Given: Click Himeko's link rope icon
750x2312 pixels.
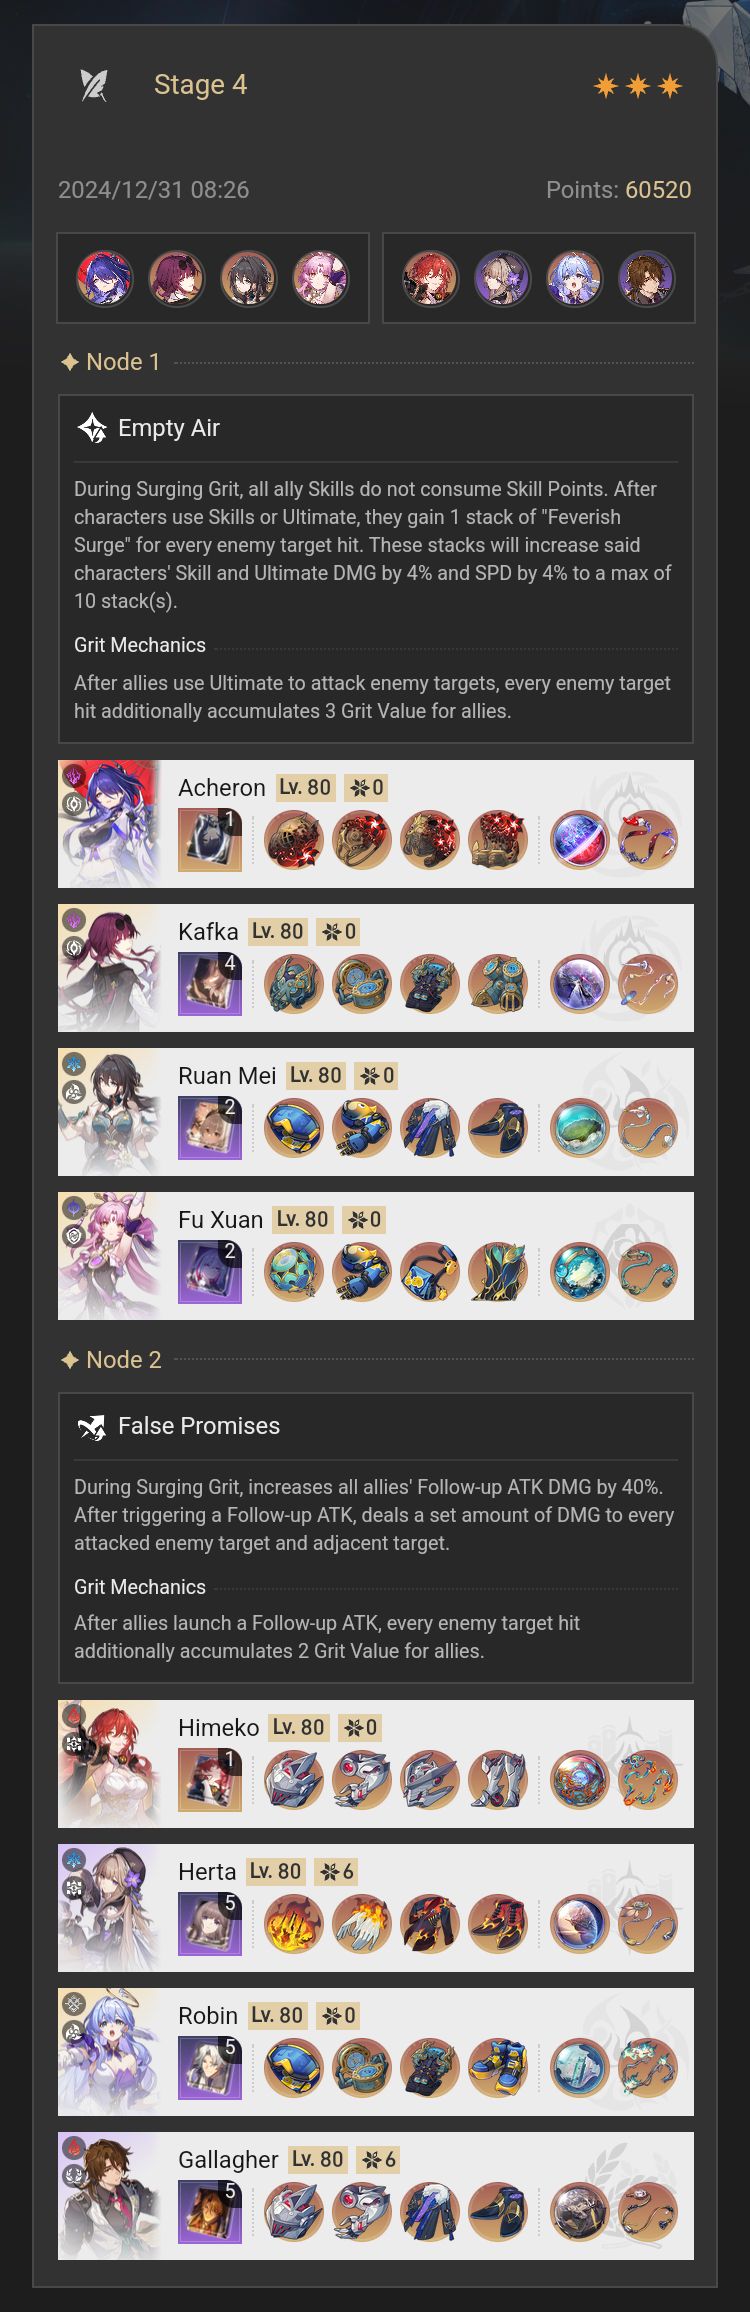Looking at the screenshot, I should (648, 1780).
